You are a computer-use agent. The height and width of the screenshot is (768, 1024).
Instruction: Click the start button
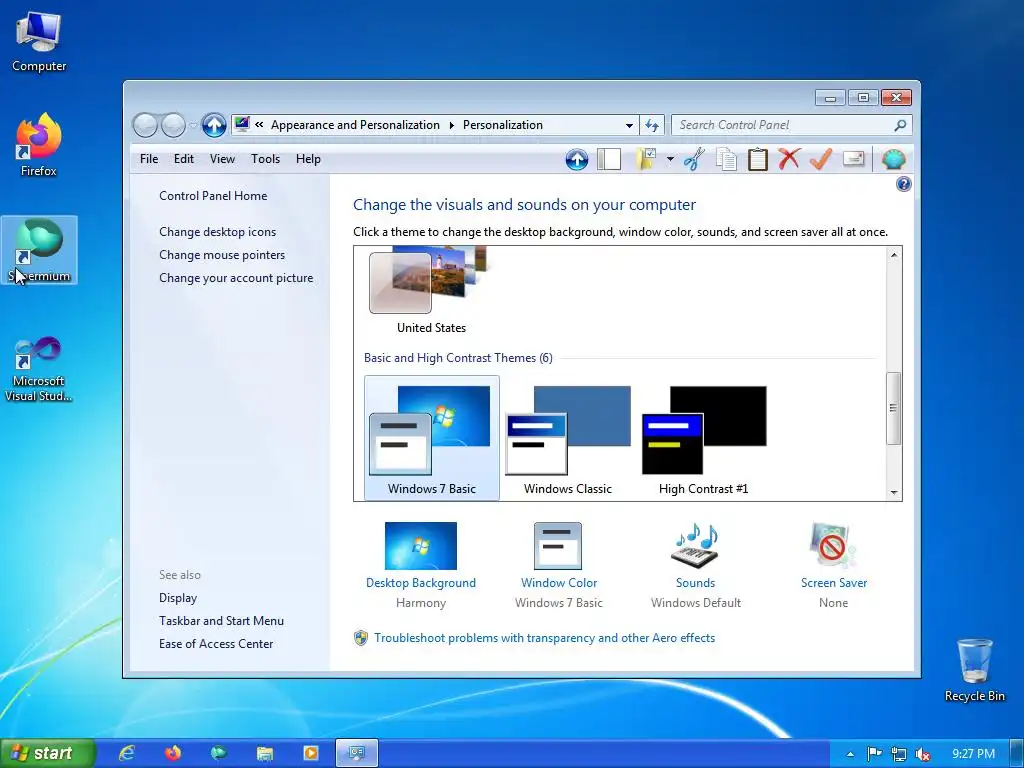point(48,753)
